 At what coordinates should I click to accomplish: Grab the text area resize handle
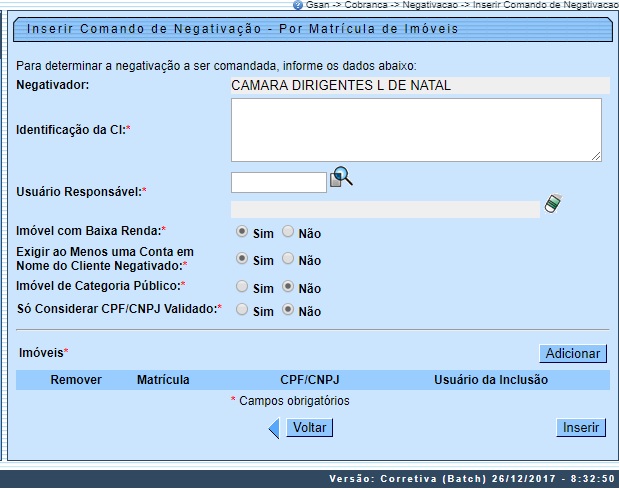pos(596,156)
